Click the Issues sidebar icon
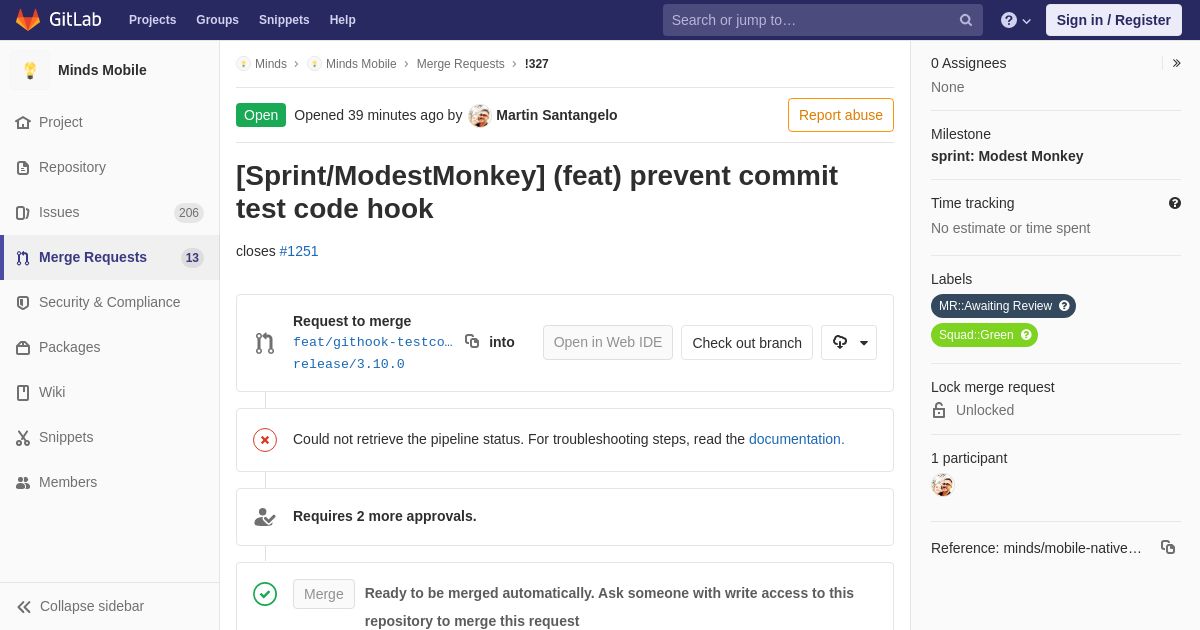This screenshot has height=630, width=1200. pyautogui.click(x=23, y=213)
